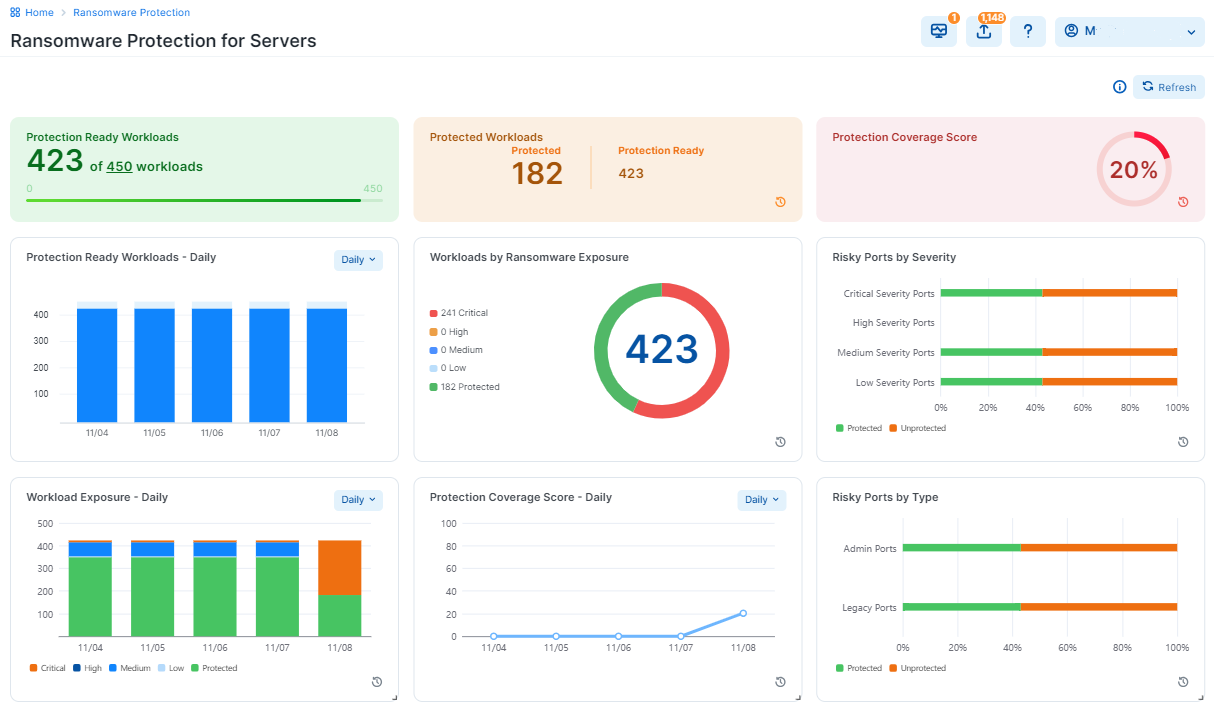Toggle Unprotected legend in Risky Ports by Severity
Image resolution: width=1214 pixels, height=727 pixels.
917,428
